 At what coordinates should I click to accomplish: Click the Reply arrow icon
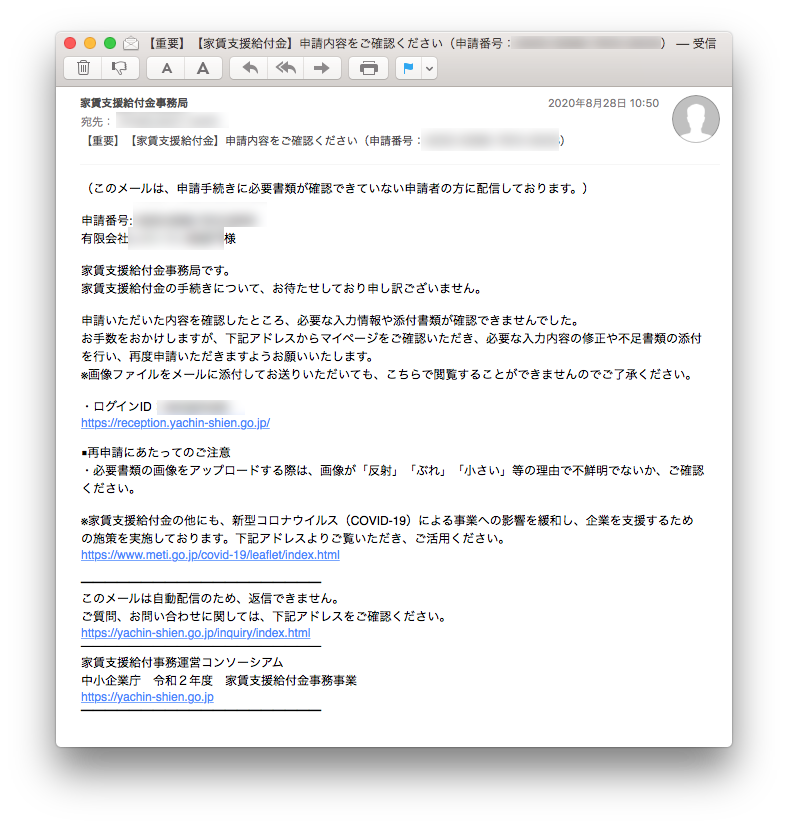(x=251, y=68)
